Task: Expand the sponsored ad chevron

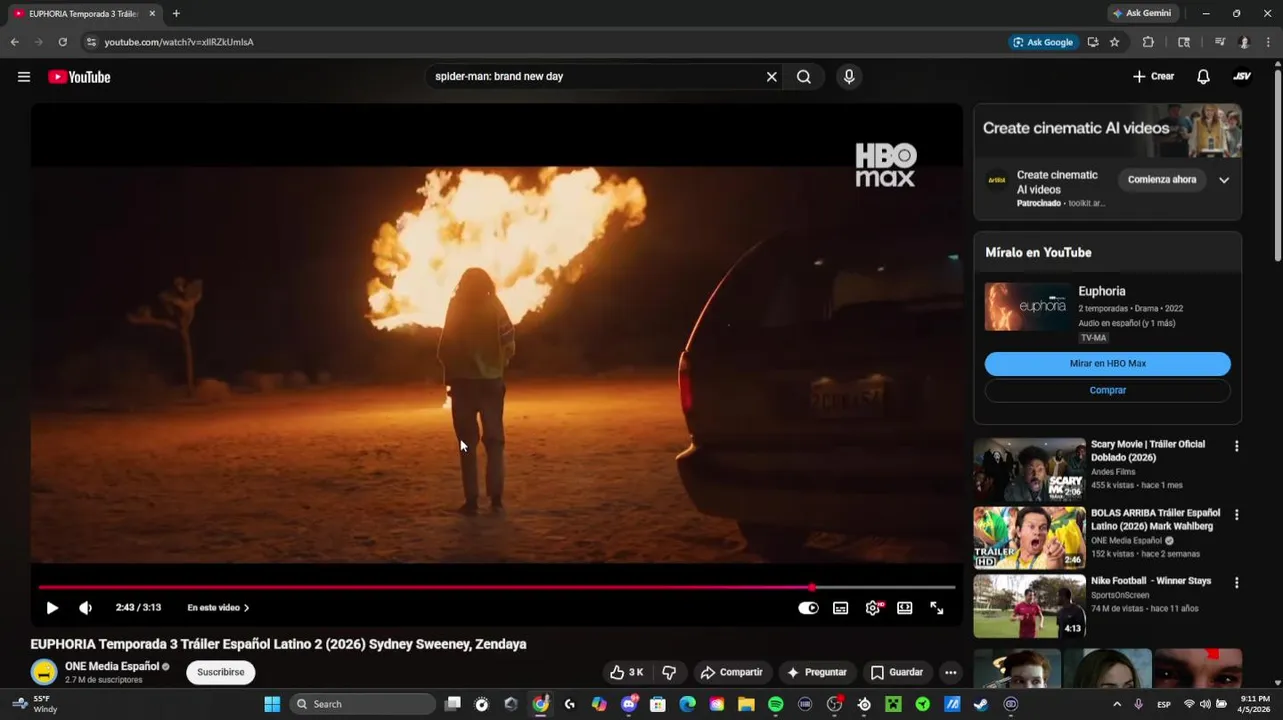Action: tap(1224, 180)
